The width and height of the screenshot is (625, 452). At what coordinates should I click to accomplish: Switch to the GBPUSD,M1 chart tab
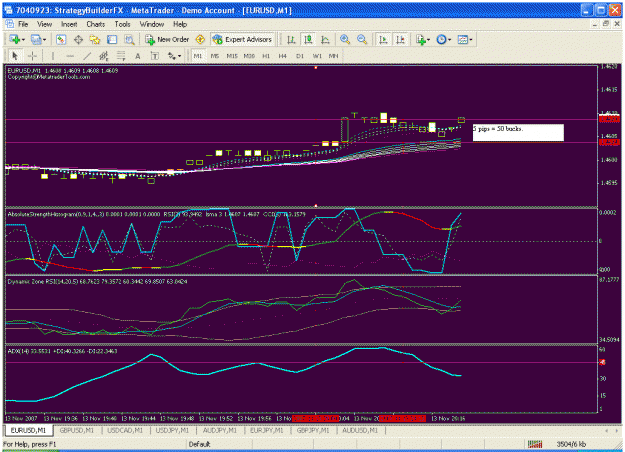pyautogui.click(x=77, y=430)
